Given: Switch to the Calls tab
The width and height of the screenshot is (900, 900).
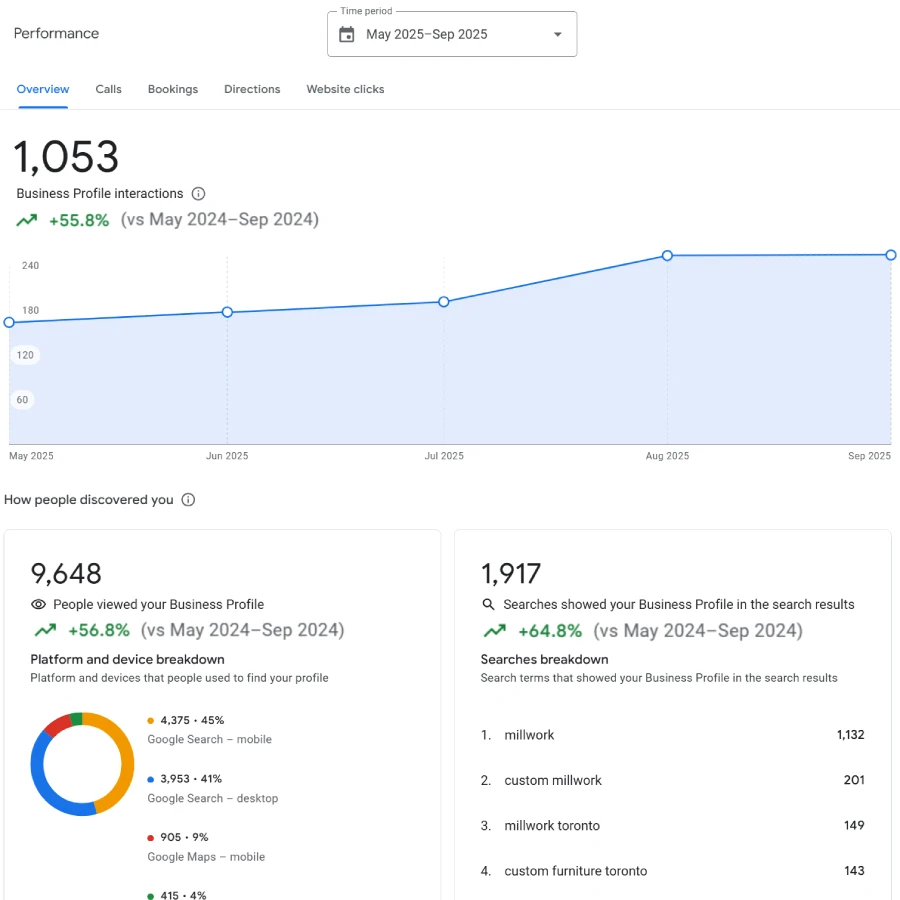Looking at the screenshot, I should [x=108, y=89].
